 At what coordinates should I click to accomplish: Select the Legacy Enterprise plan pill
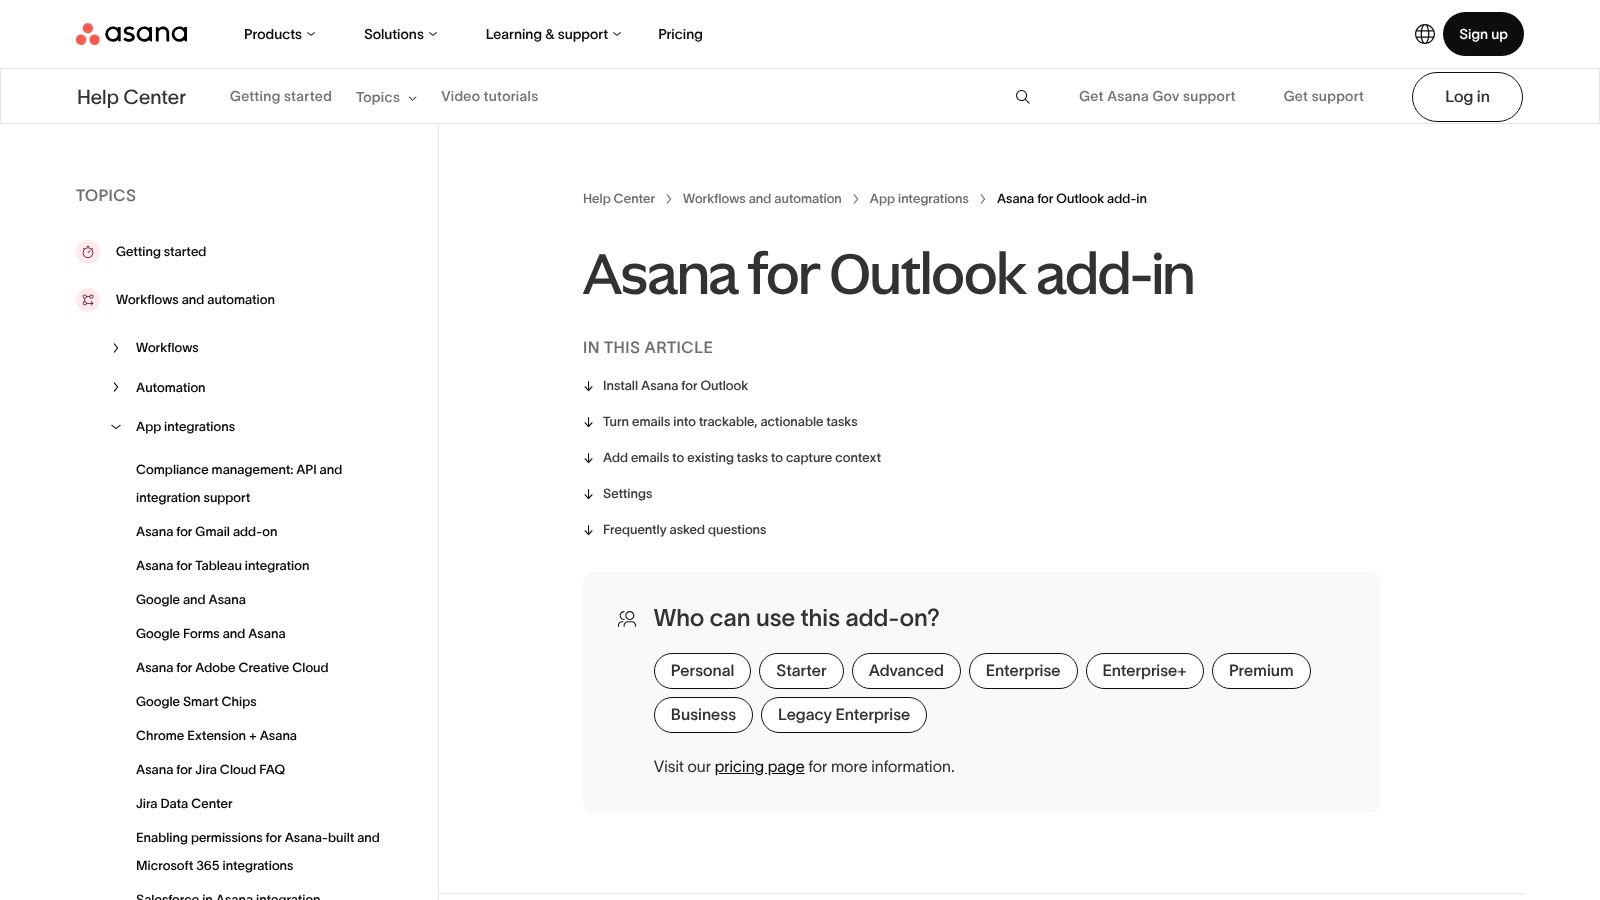(844, 715)
